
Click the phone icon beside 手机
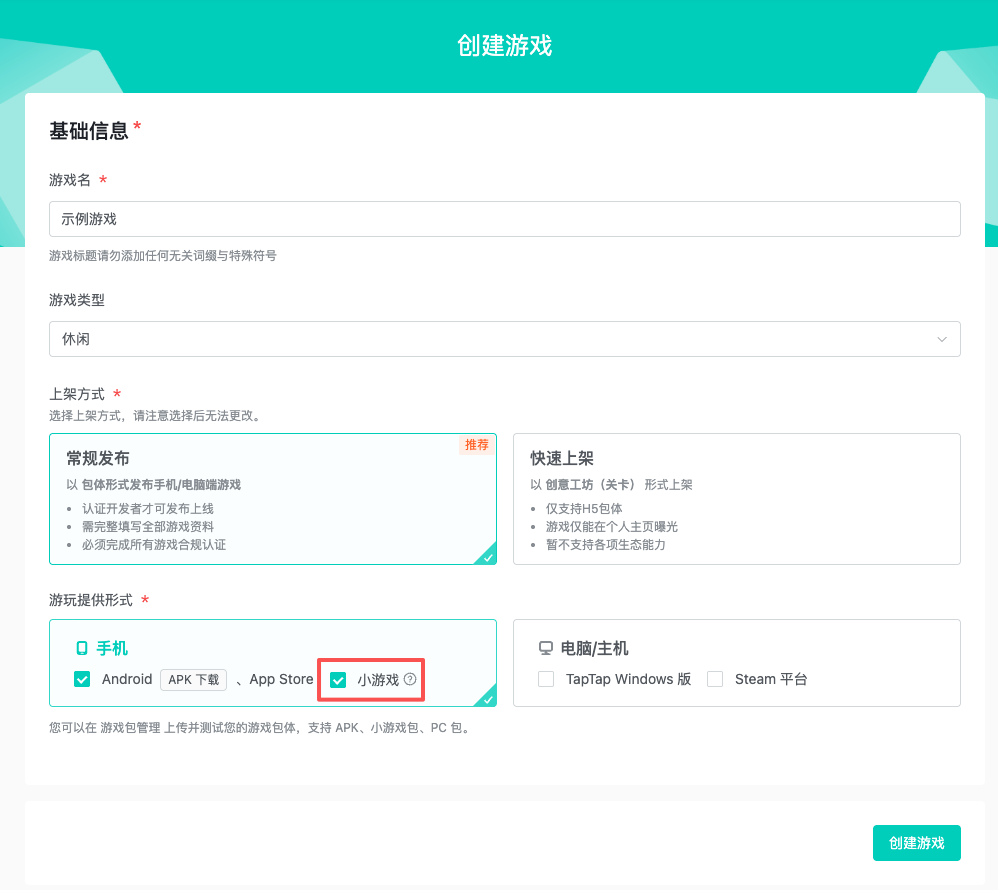pyautogui.click(x=82, y=649)
